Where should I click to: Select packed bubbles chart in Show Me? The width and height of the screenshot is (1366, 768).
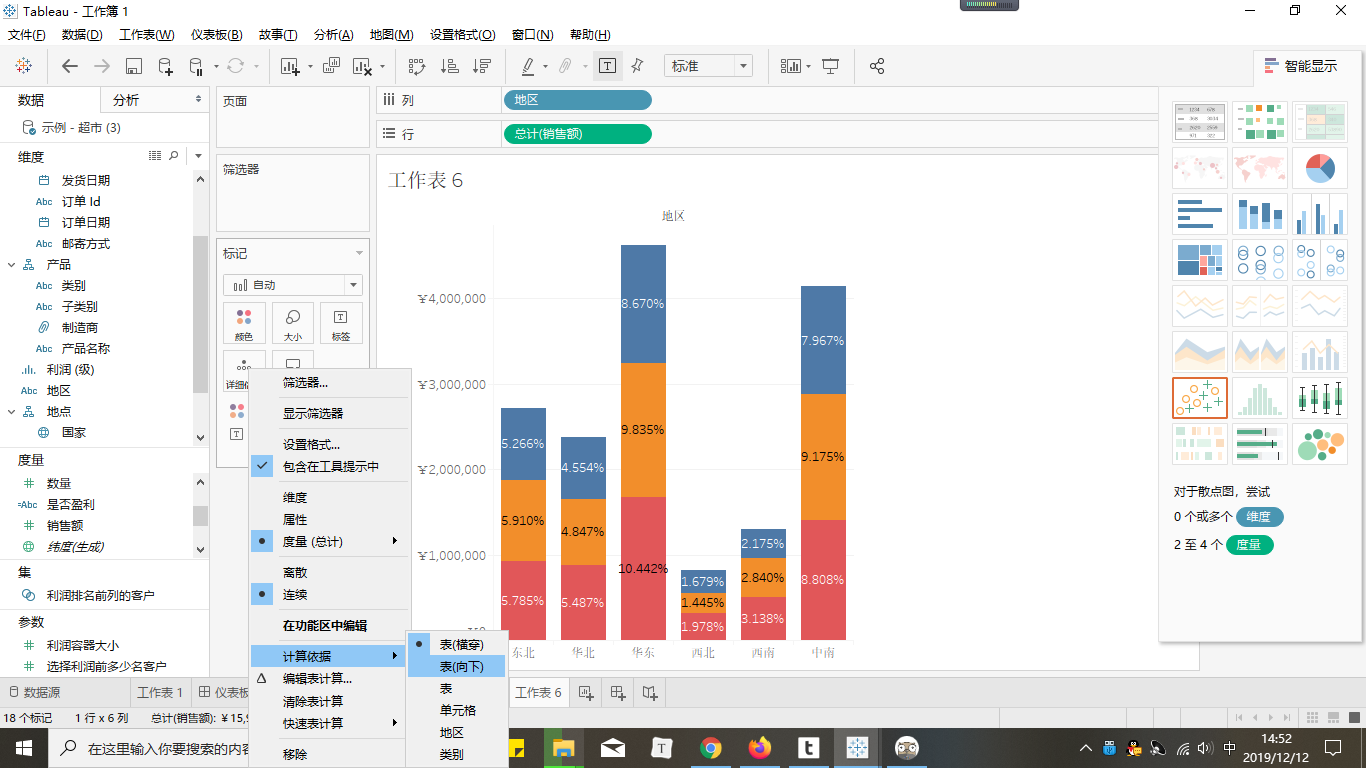click(x=1320, y=444)
